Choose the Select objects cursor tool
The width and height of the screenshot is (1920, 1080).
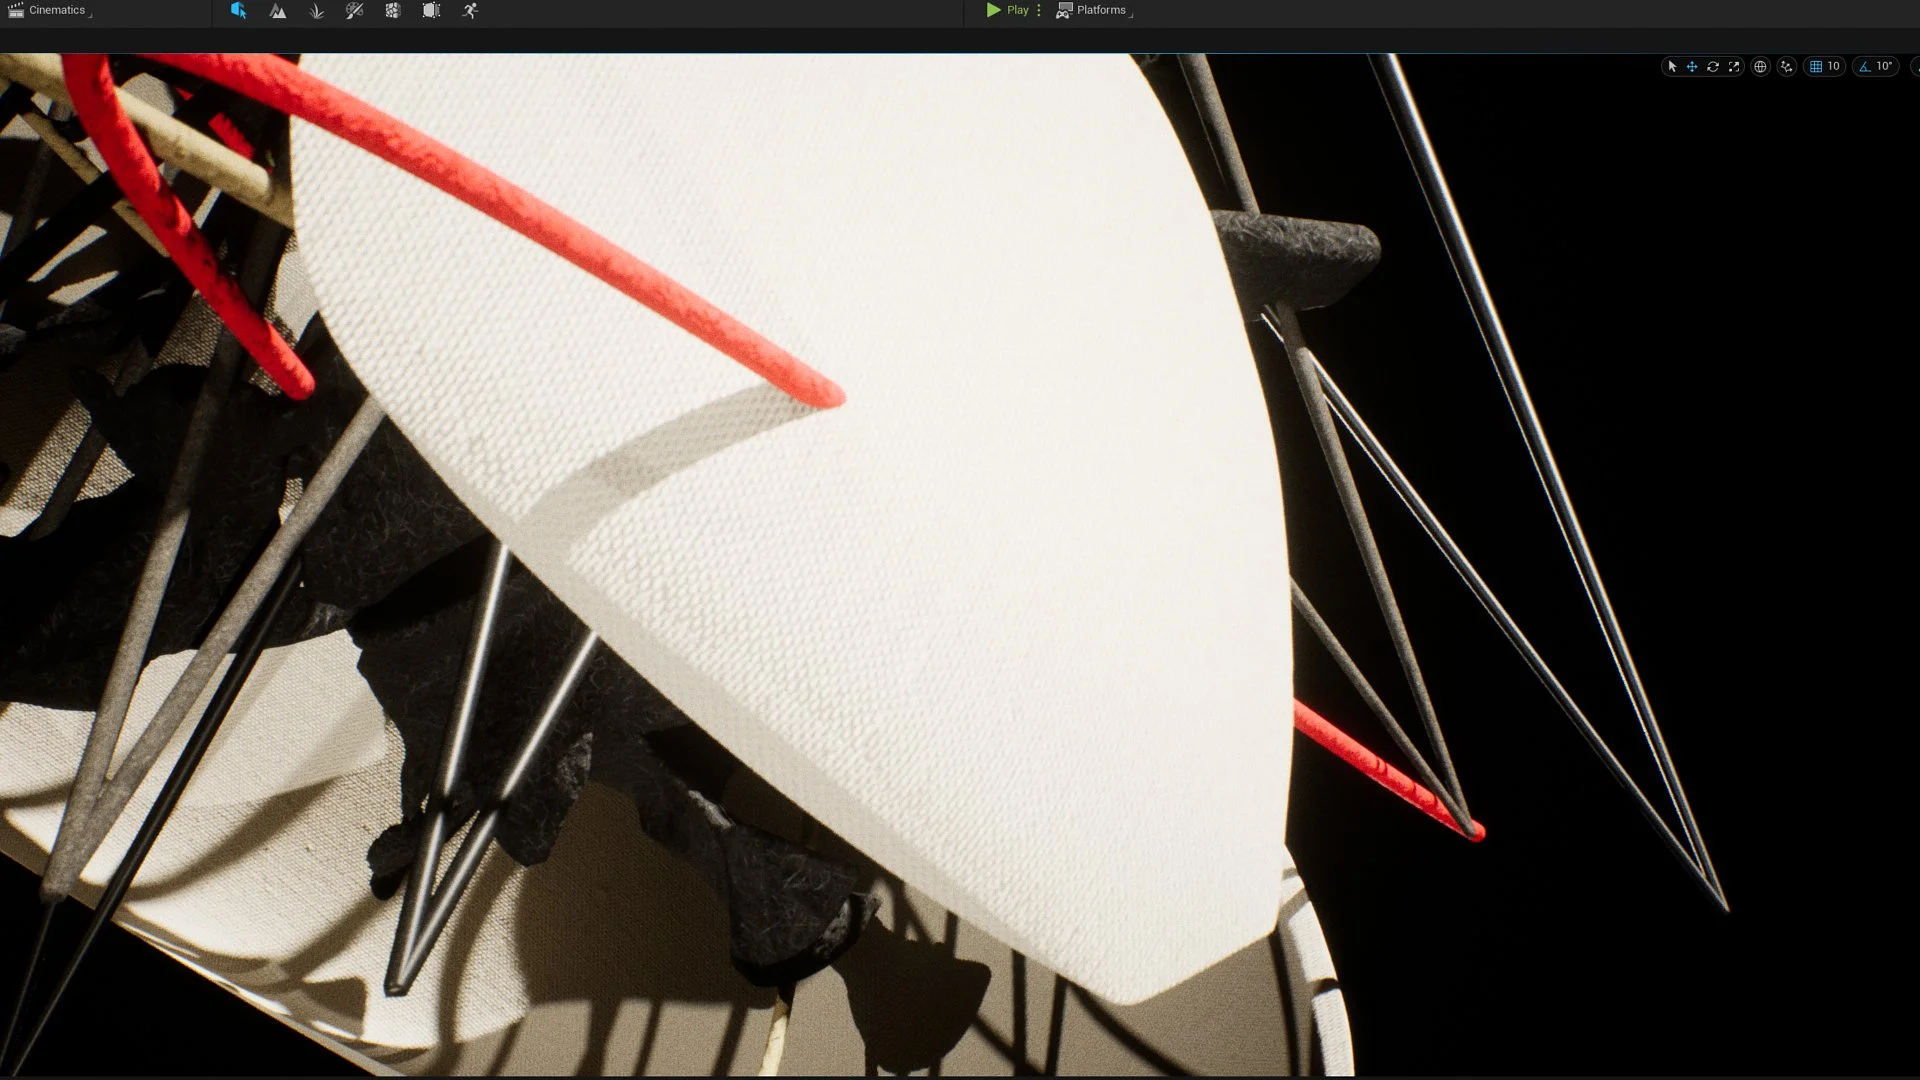[x=1671, y=66]
